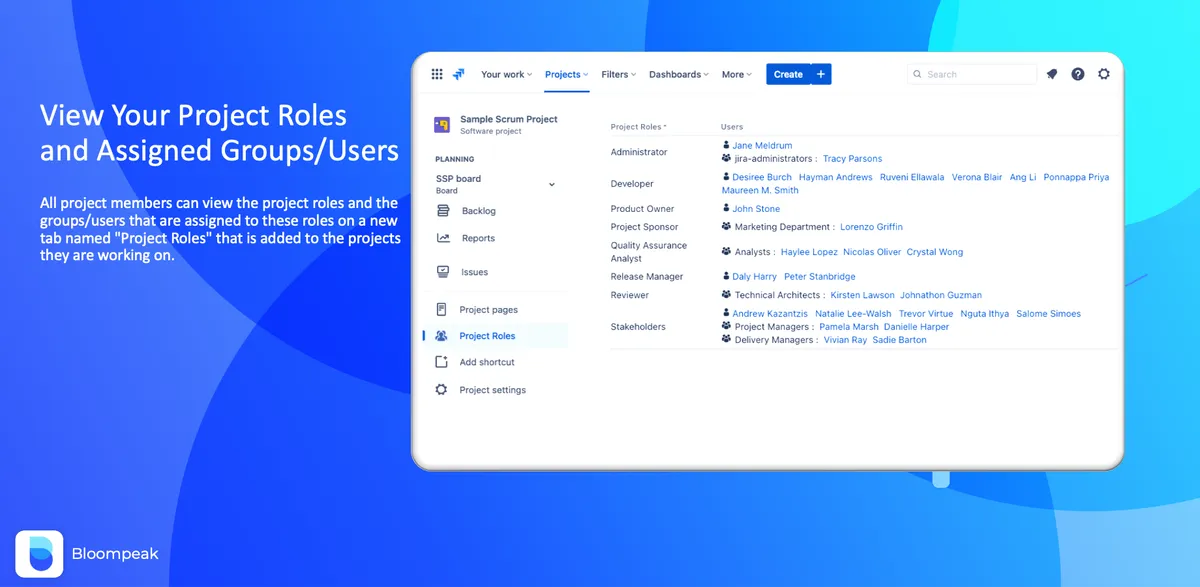This screenshot has width=1200, height=587.
Task: Click in the Search field
Action: tap(972, 74)
